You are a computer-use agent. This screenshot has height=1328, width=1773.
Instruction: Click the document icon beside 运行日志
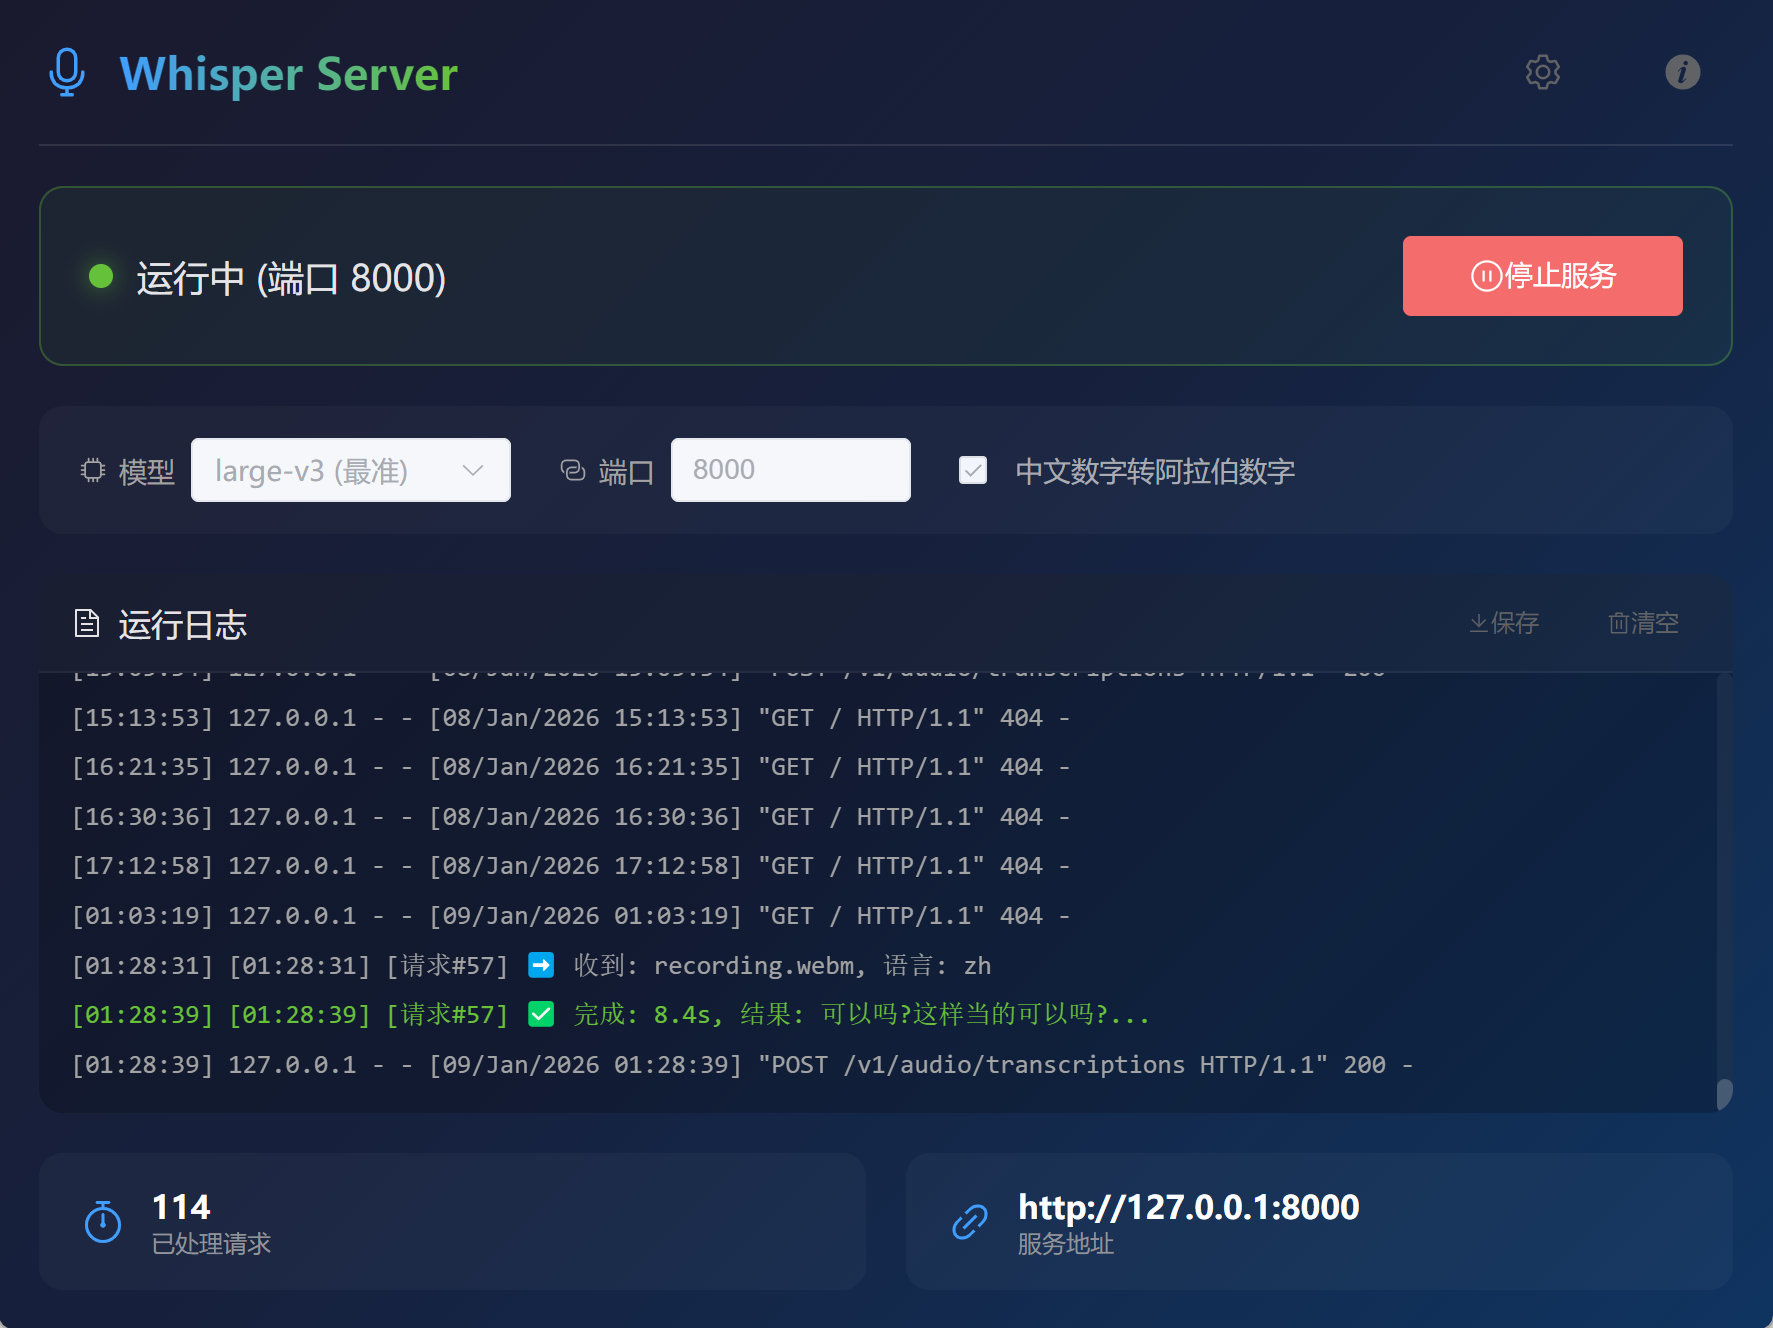[87, 624]
